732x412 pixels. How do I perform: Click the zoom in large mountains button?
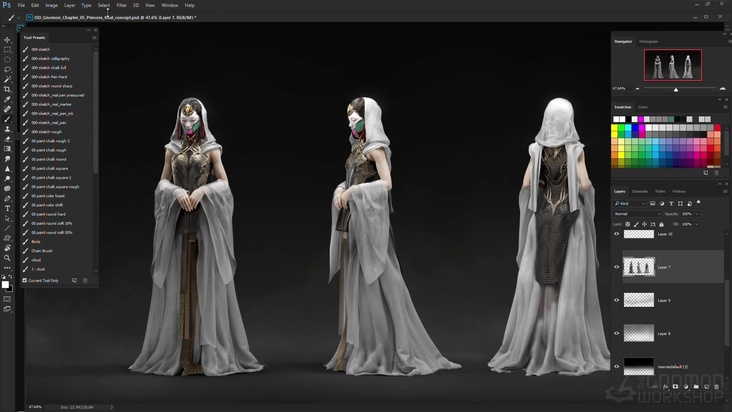pos(723,88)
